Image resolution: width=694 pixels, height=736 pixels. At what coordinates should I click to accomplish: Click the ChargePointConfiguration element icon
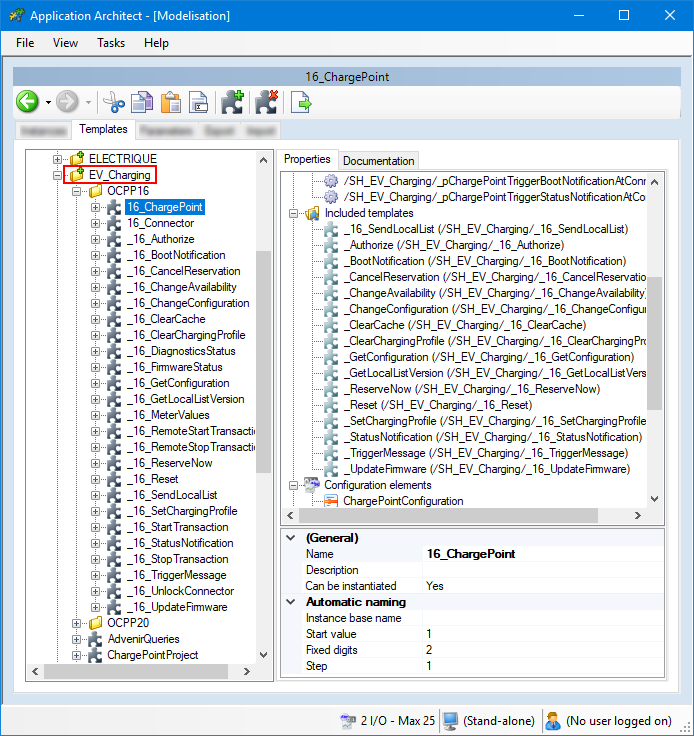pos(331,501)
